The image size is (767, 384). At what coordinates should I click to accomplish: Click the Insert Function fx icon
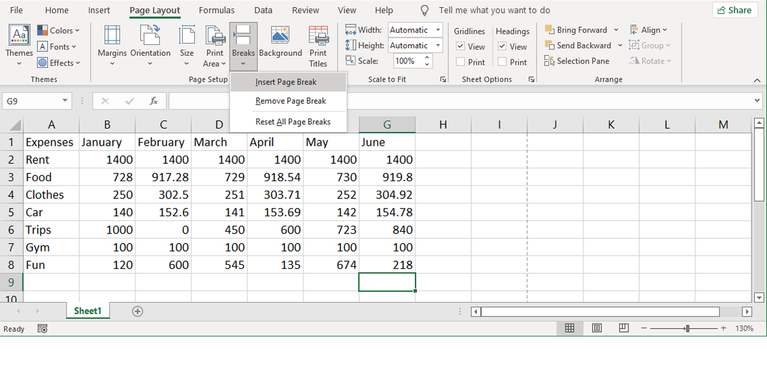pyautogui.click(x=154, y=101)
